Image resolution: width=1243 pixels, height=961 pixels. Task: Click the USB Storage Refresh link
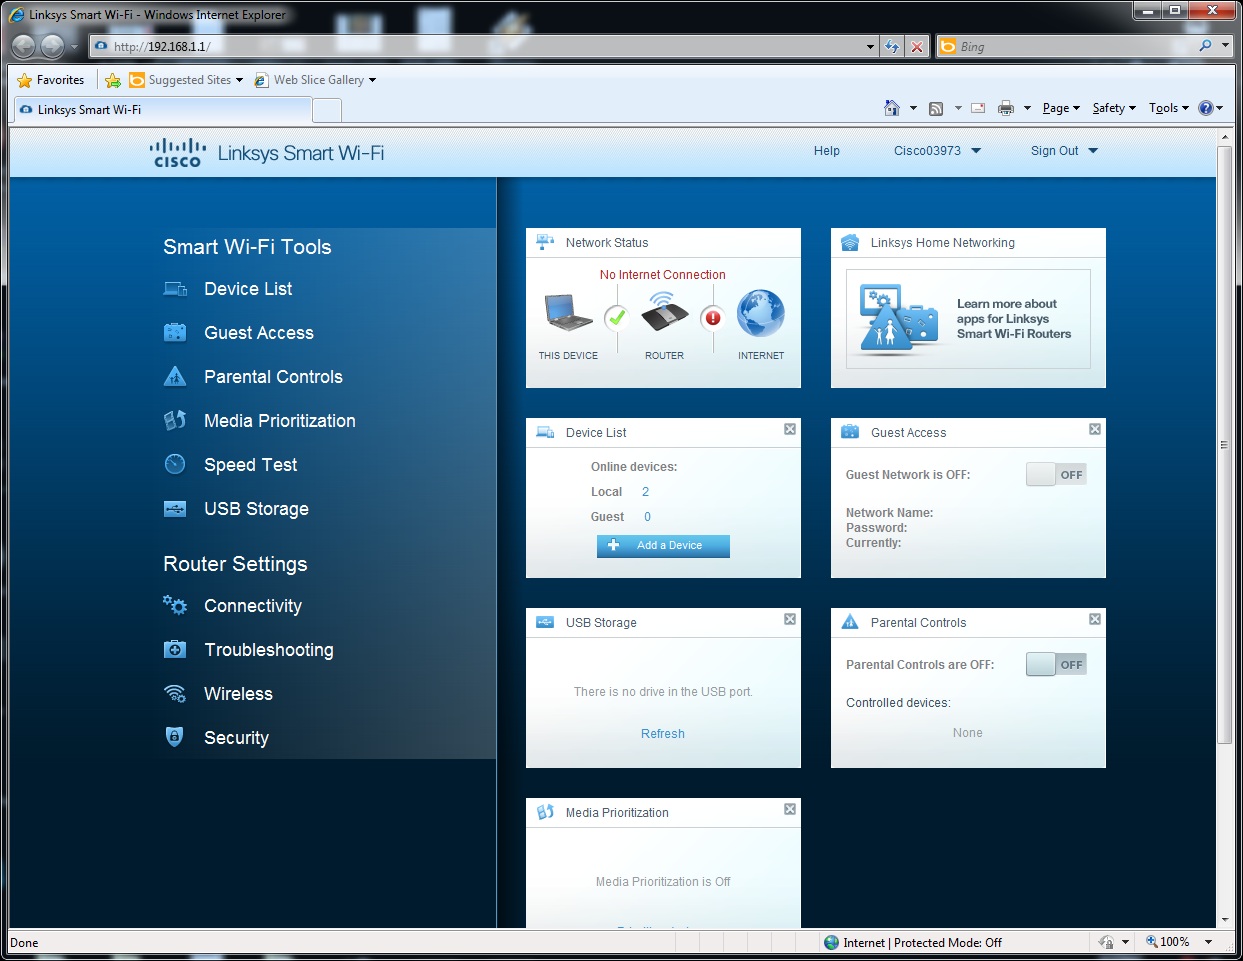coord(663,734)
